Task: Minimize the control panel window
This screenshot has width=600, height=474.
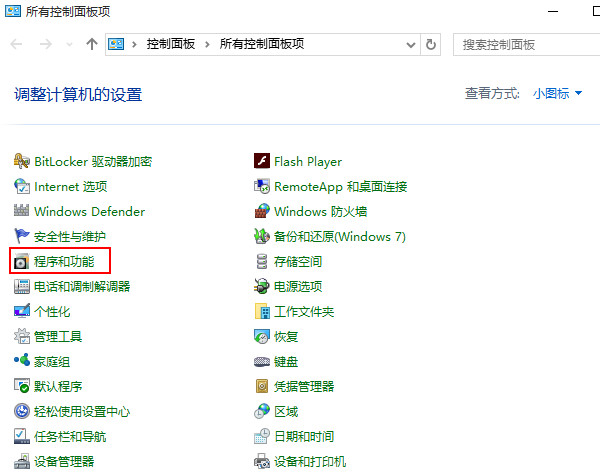Action: coord(553,11)
